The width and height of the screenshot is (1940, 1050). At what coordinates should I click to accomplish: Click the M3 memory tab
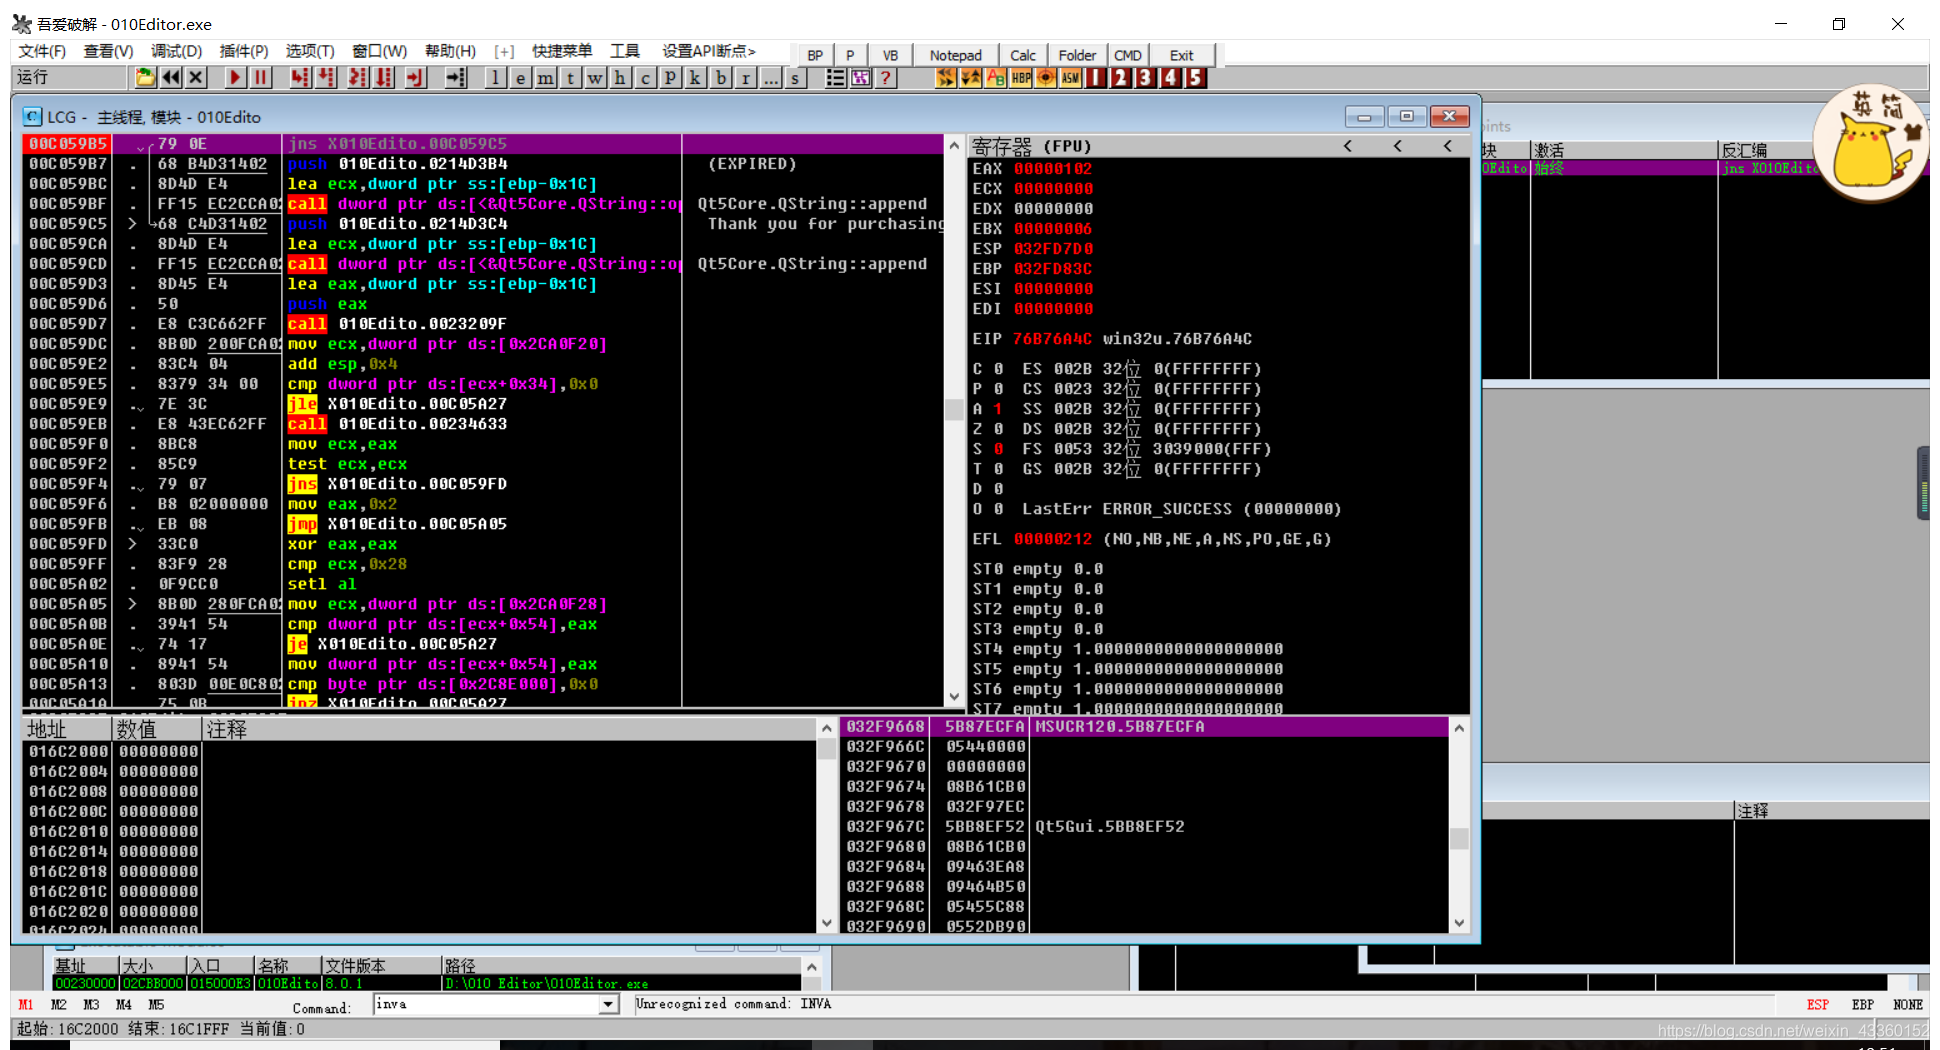tap(91, 1005)
